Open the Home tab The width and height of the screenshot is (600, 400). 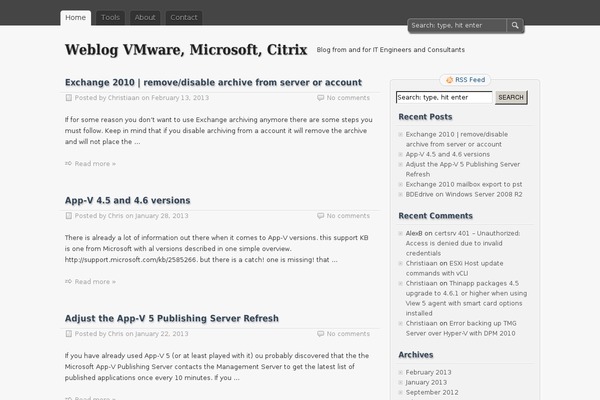tap(75, 18)
